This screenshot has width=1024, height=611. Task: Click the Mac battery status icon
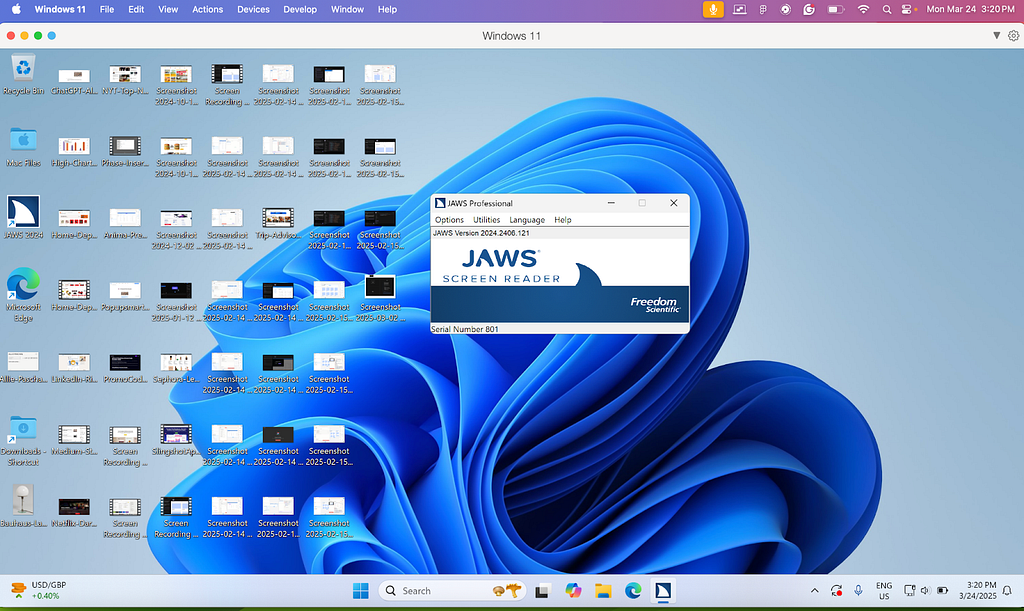[835, 9]
